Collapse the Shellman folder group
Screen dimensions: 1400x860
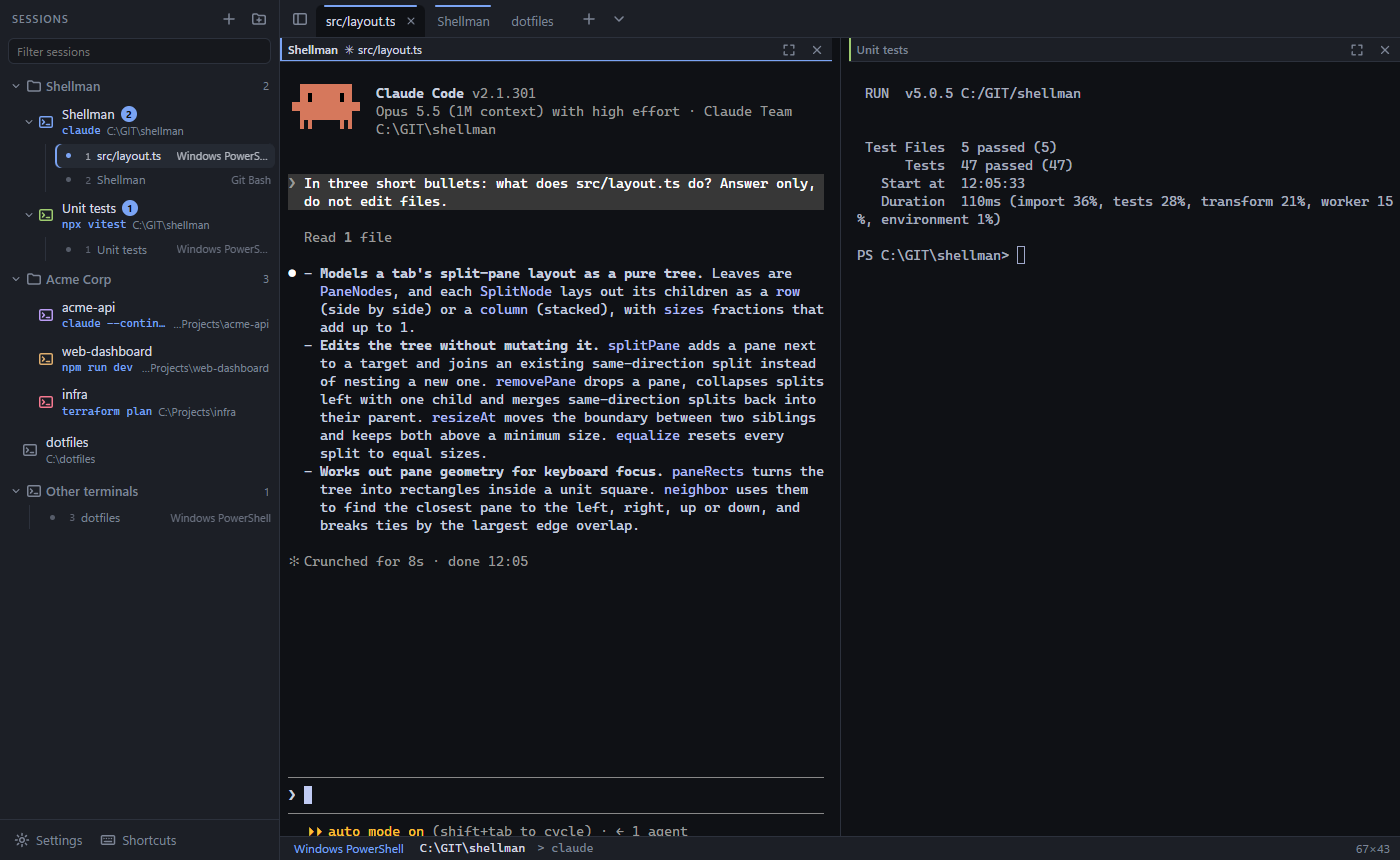16,86
